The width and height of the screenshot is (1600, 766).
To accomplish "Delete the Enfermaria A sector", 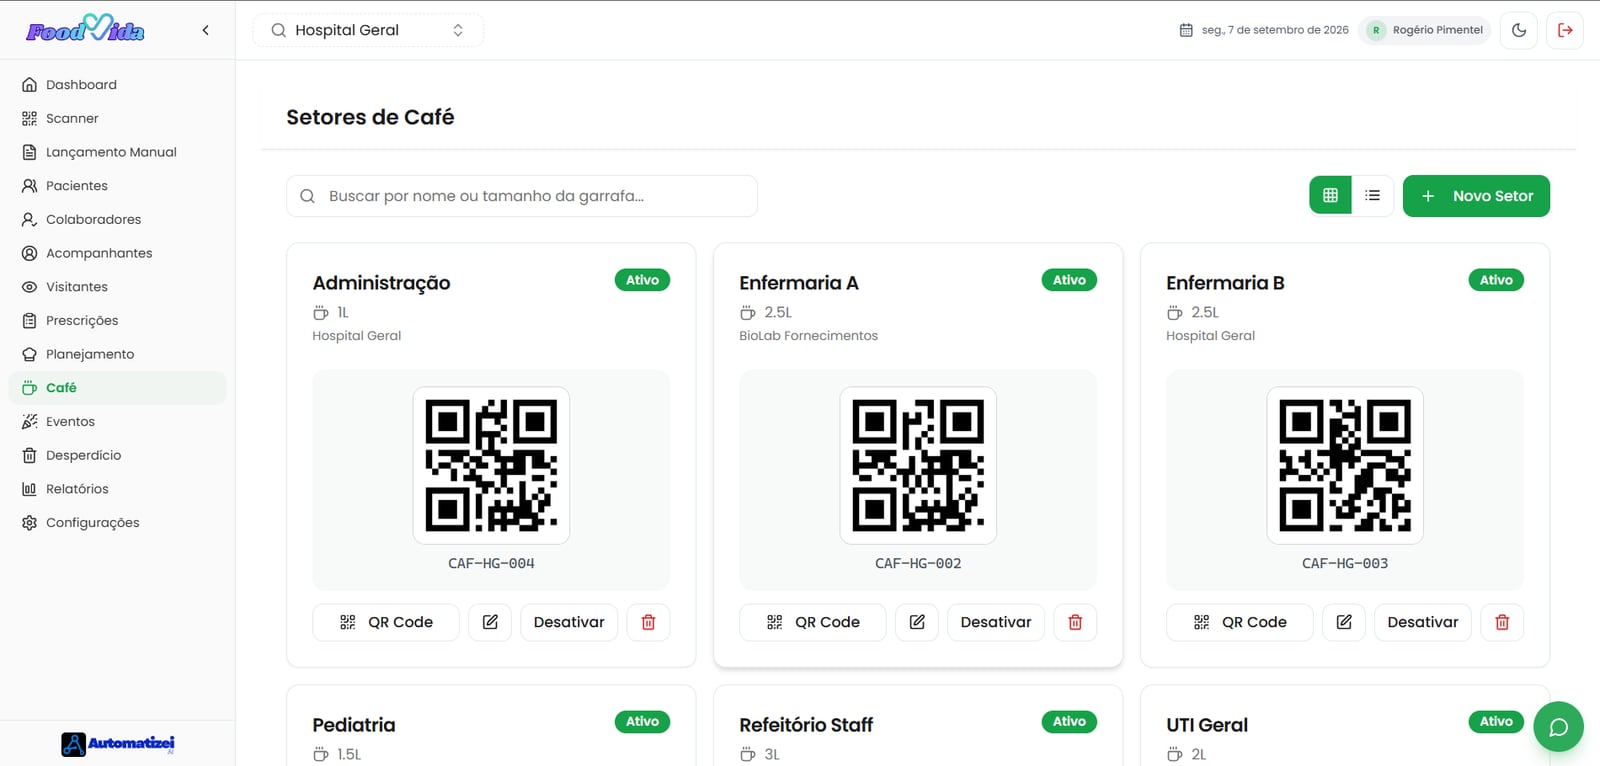I will click(1075, 622).
